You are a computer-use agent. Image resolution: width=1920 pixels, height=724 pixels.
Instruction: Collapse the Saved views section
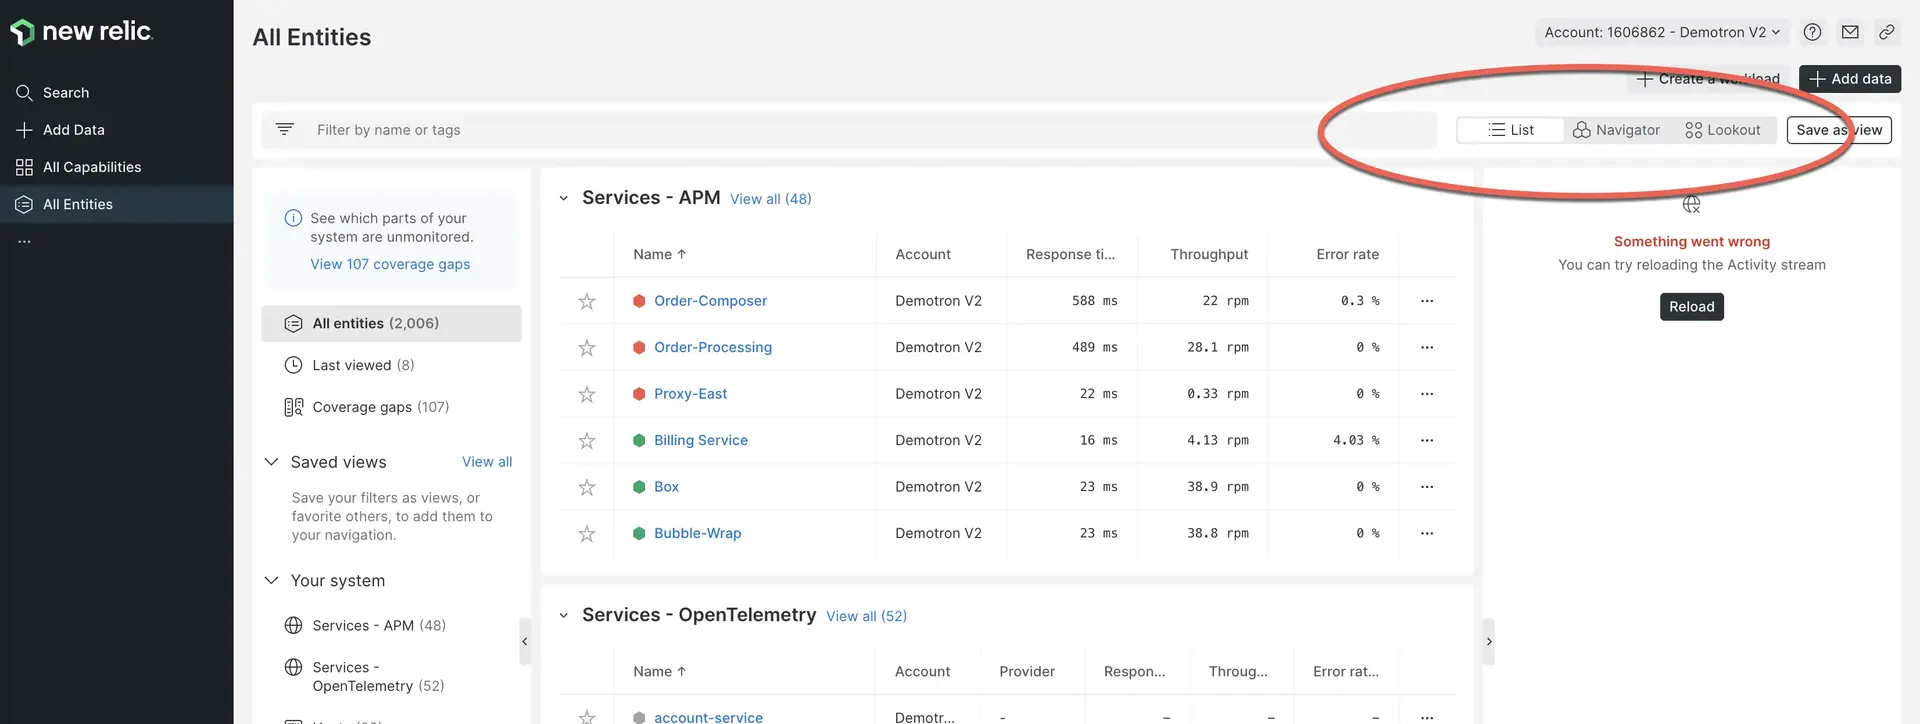tap(271, 462)
